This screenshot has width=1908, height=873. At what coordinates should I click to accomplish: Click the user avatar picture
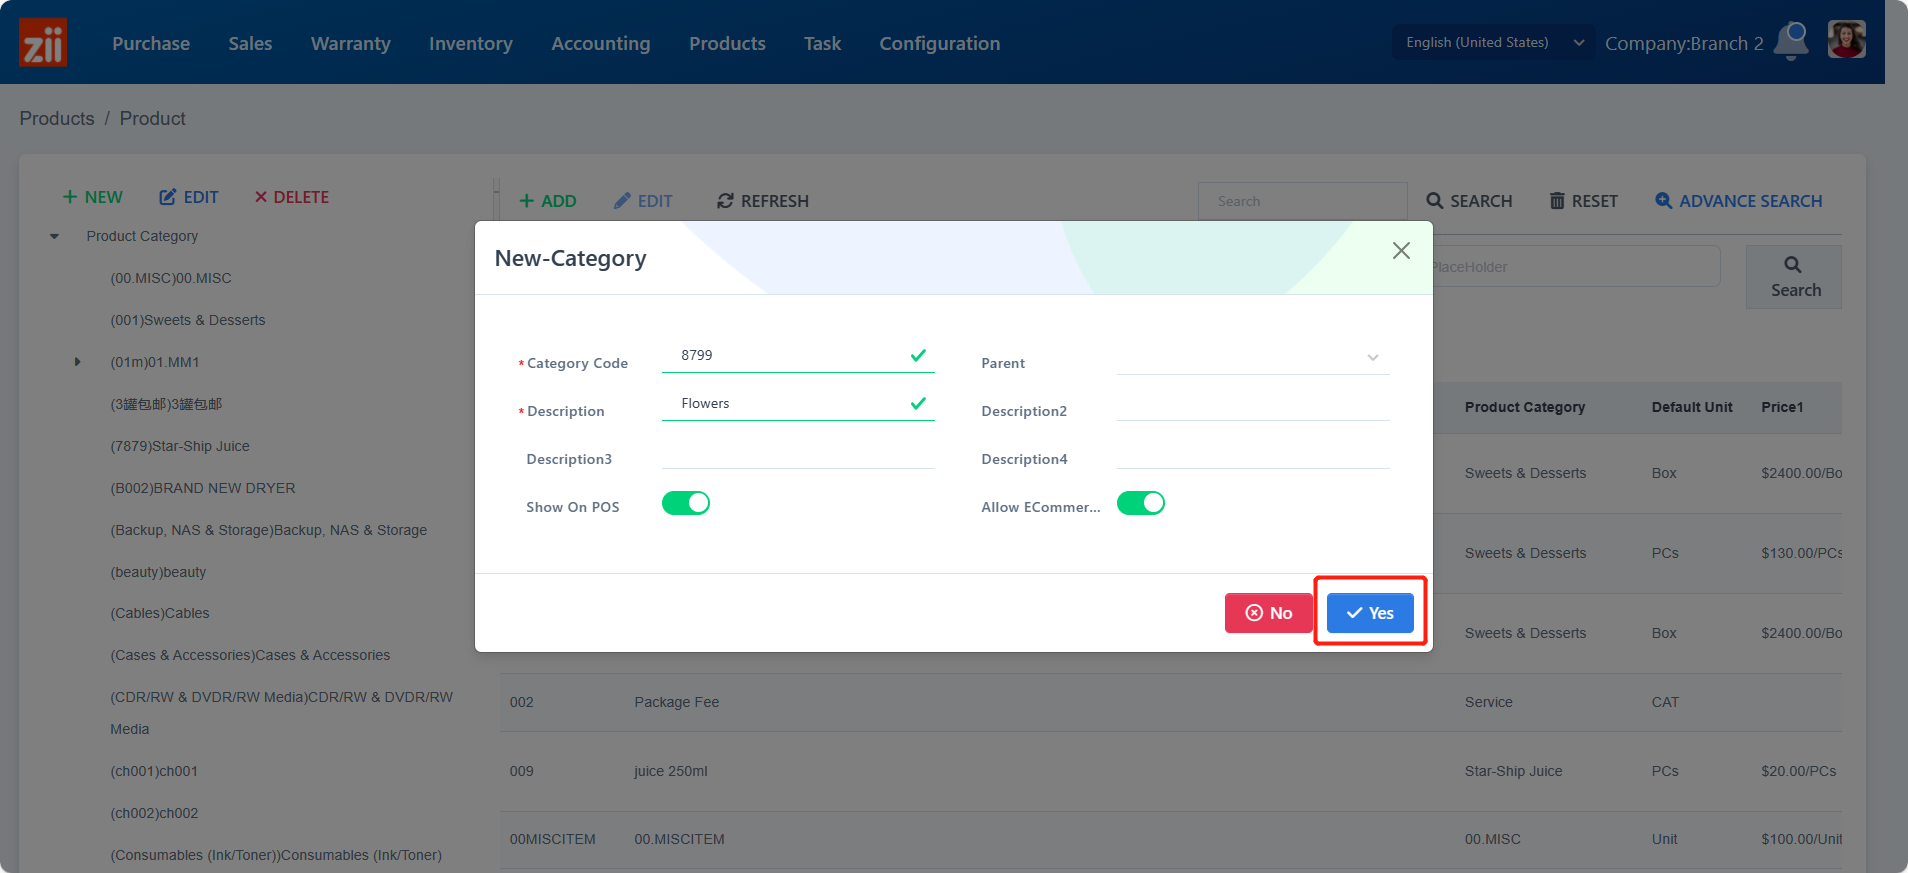point(1846,41)
